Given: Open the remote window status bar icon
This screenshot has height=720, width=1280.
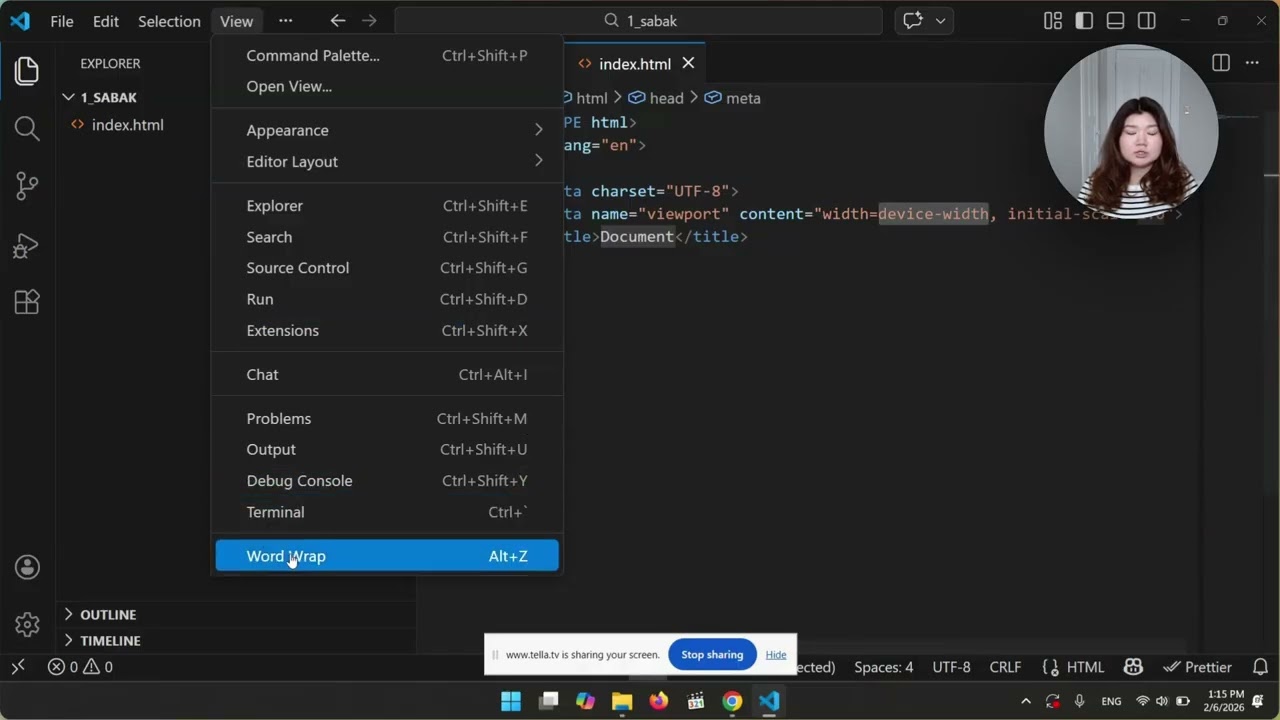Looking at the screenshot, I should (x=17, y=667).
